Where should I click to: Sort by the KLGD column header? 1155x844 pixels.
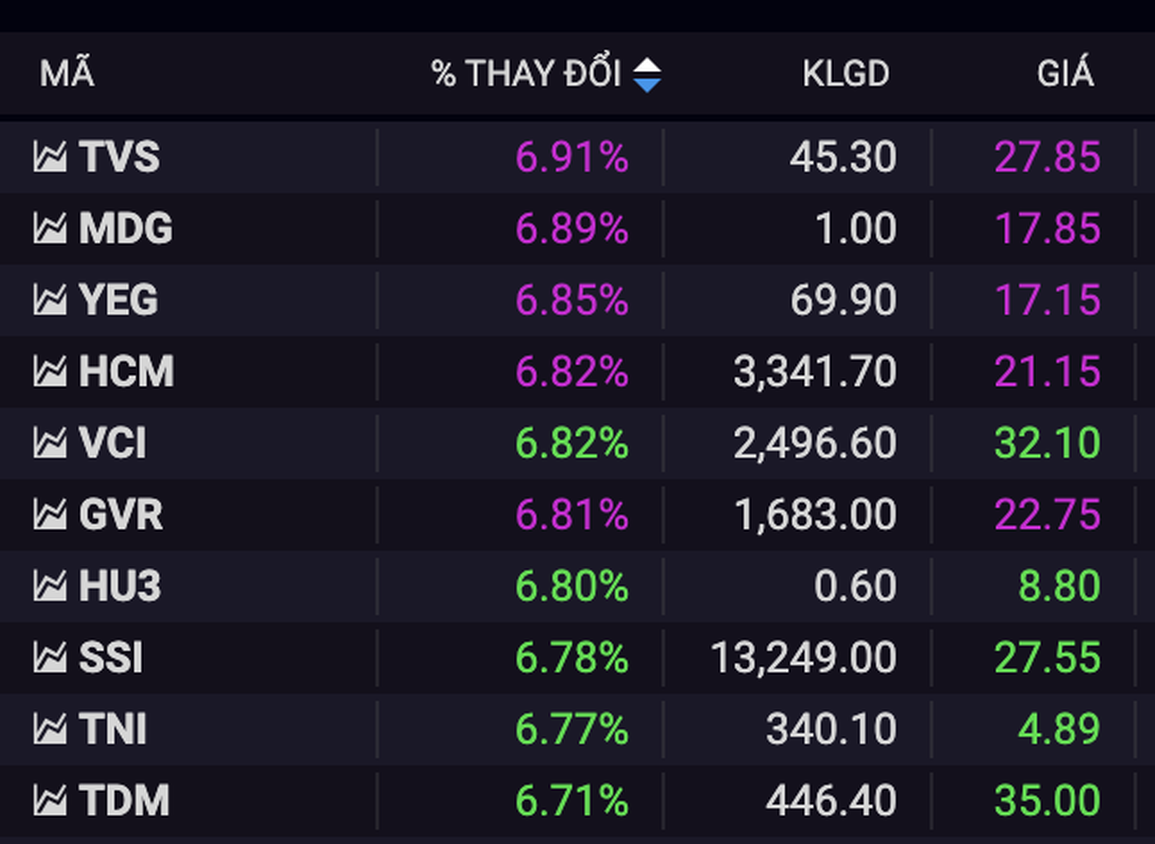click(x=845, y=74)
